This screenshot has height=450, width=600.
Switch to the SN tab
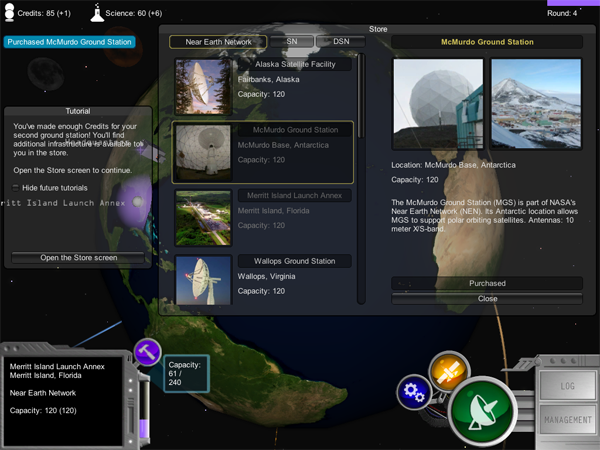(292, 41)
